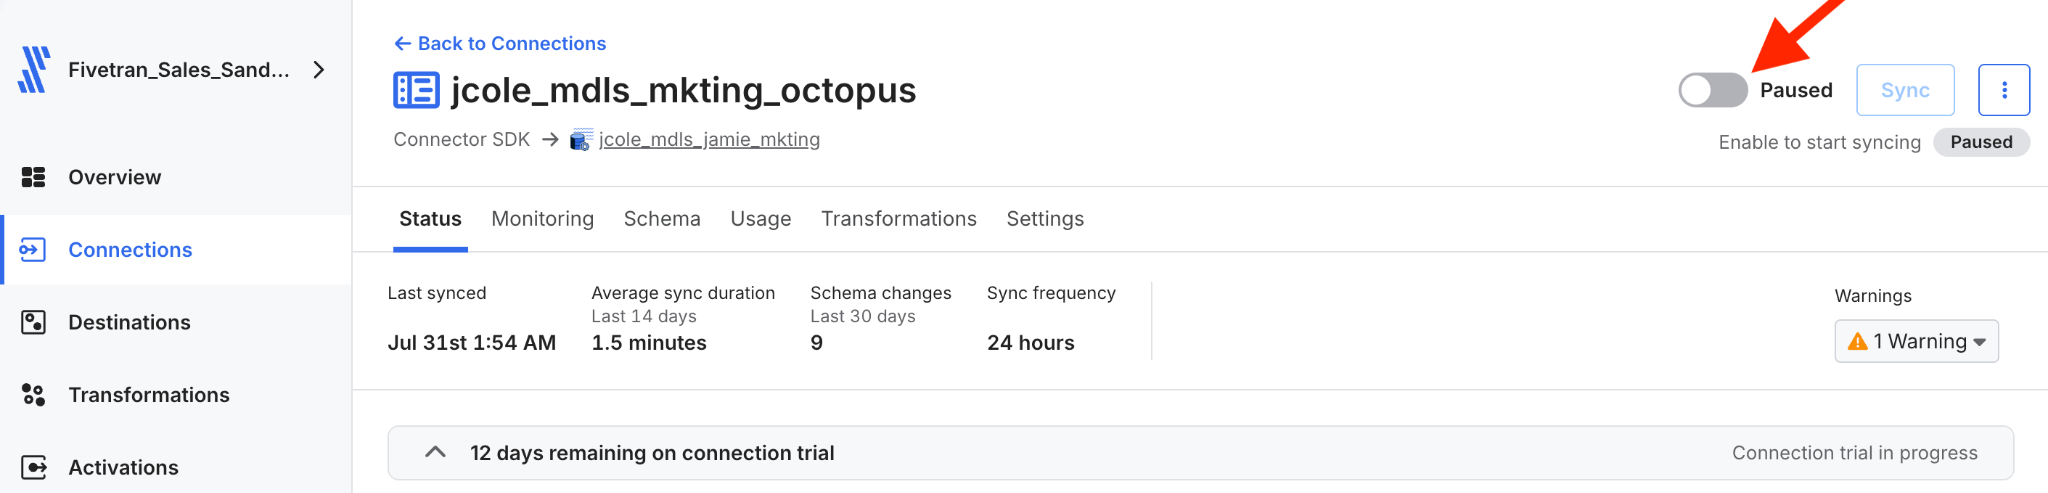
Task: Open the Transformations sidebar icon
Action: click(34, 395)
